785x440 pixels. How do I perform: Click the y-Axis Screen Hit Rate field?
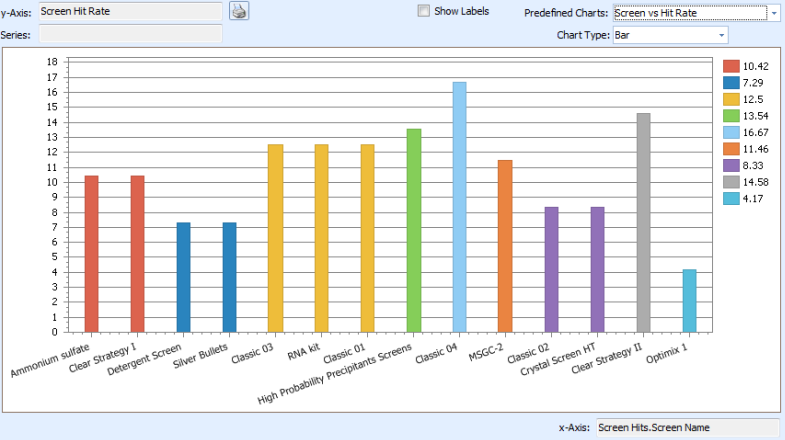tap(131, 11)
